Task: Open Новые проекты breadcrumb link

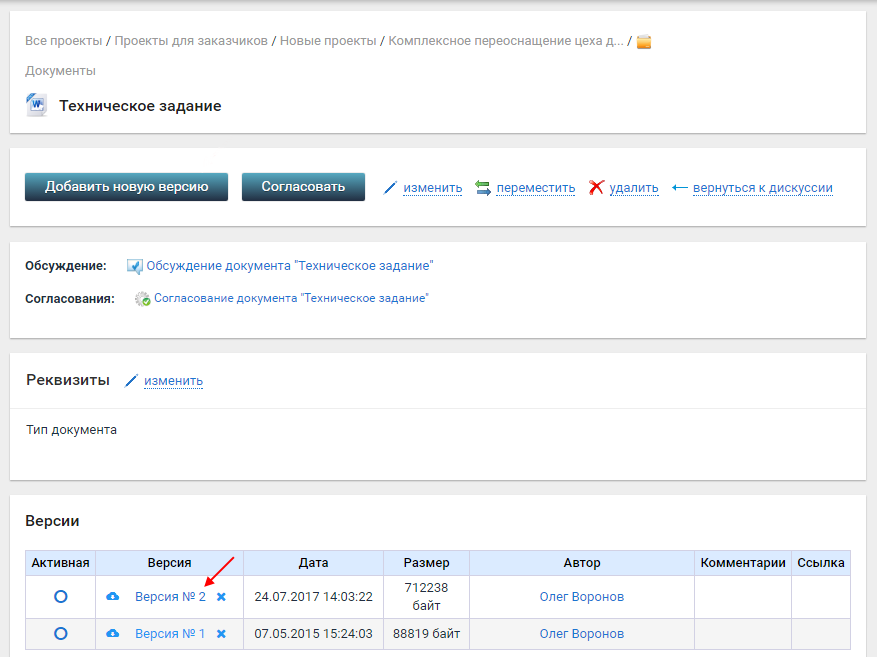Action: tap(328, 41)
